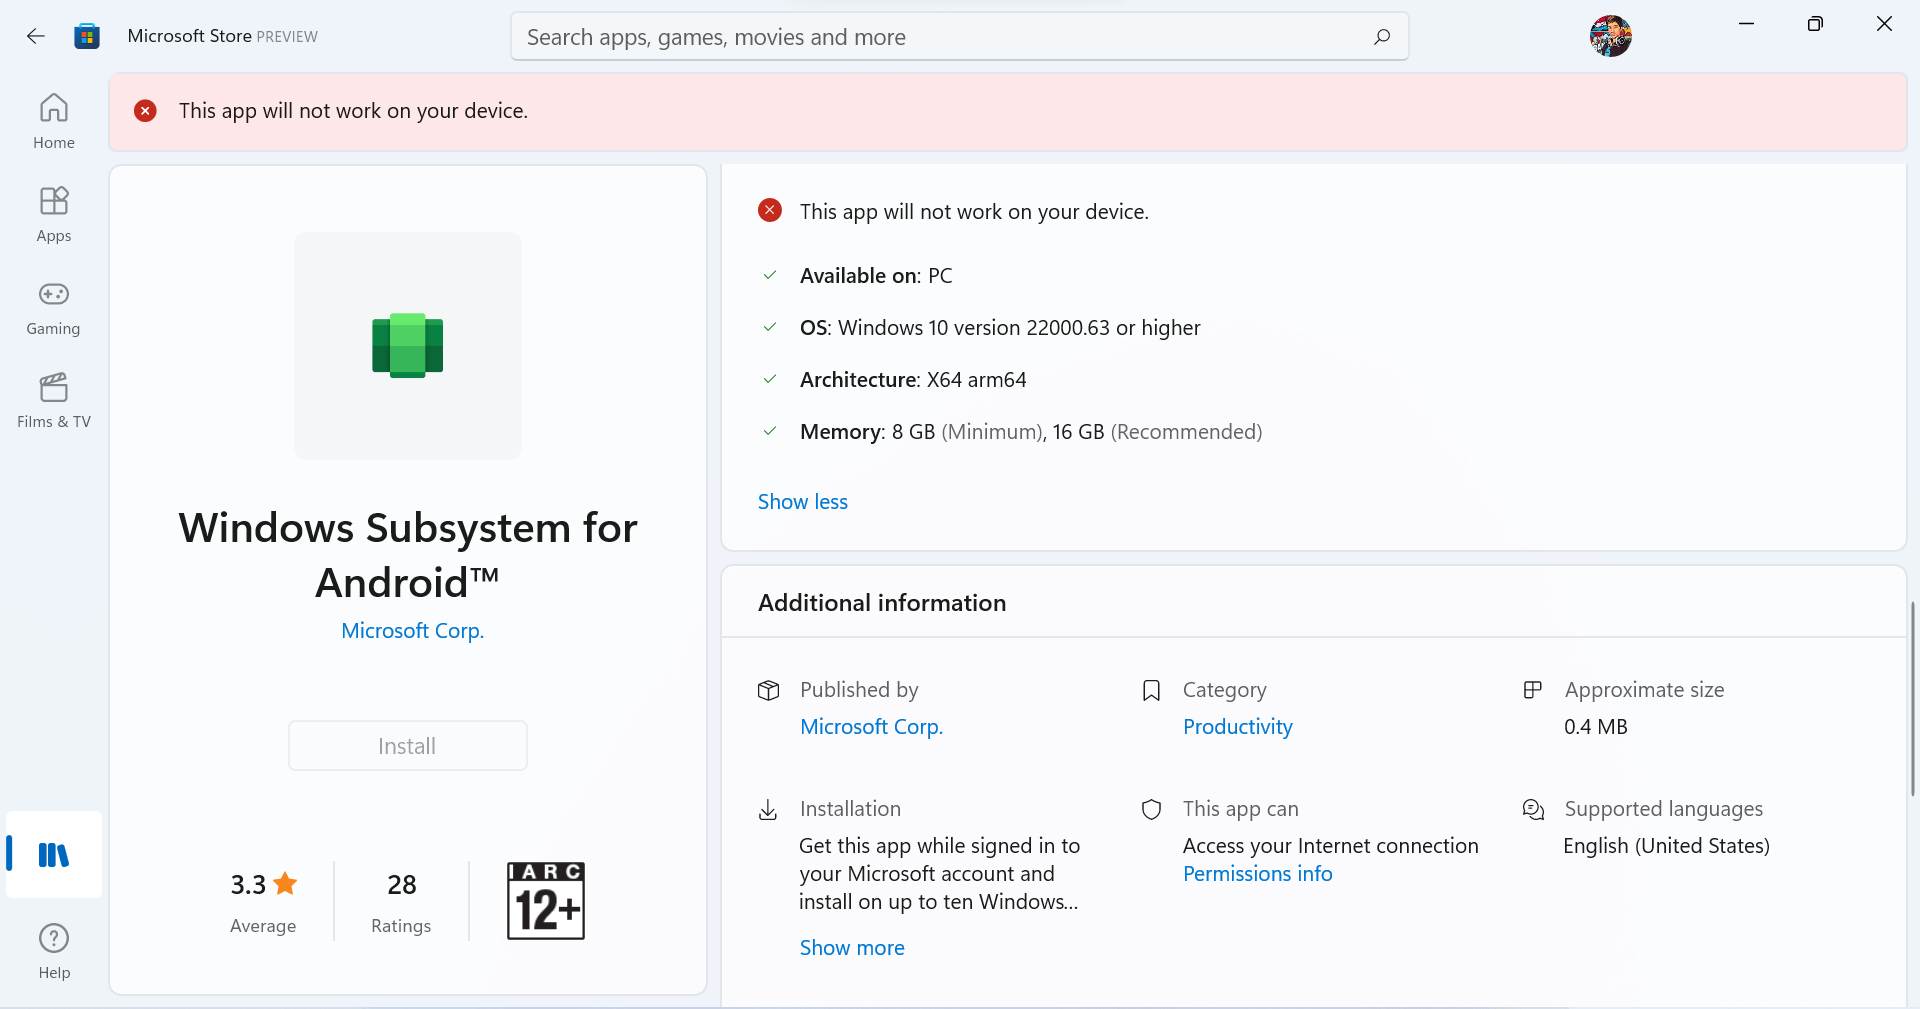
Task: Click the red error icon in banner
Action: pyautogui.click(x=145, y=111)
